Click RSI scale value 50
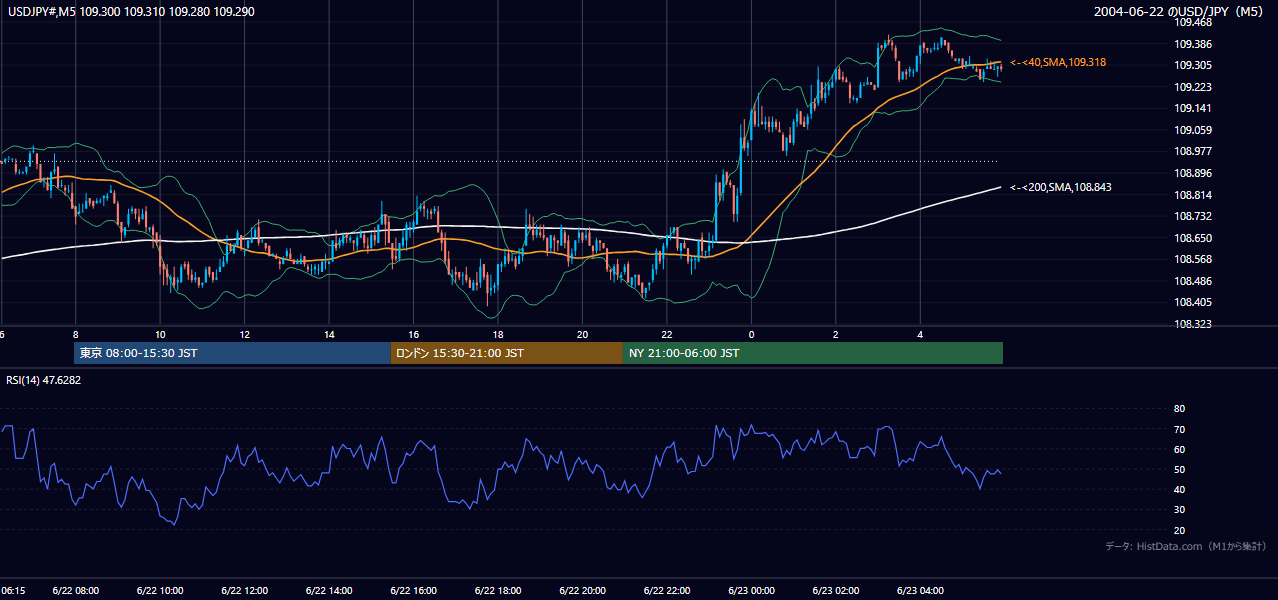Image resolution: width=1278 pixels, height=600 pixels. pos(1180,469)
